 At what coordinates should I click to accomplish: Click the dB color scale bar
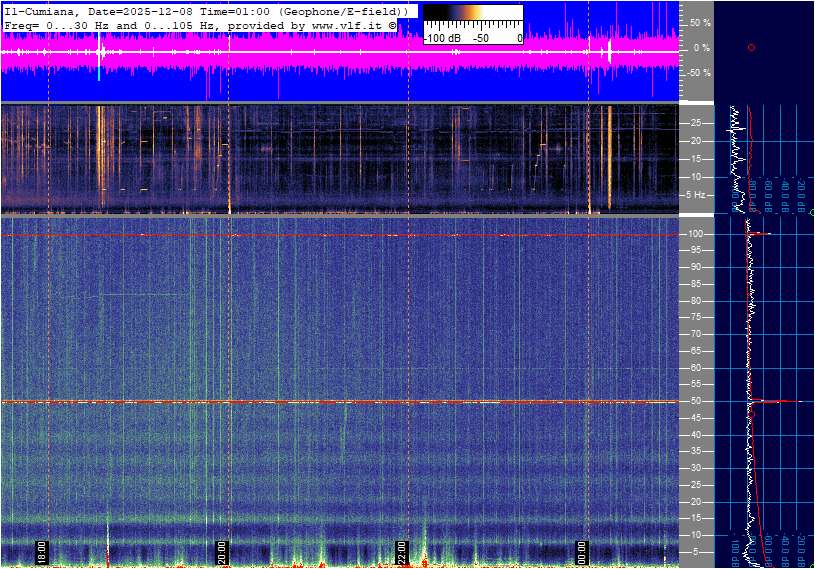coord(473,15)
